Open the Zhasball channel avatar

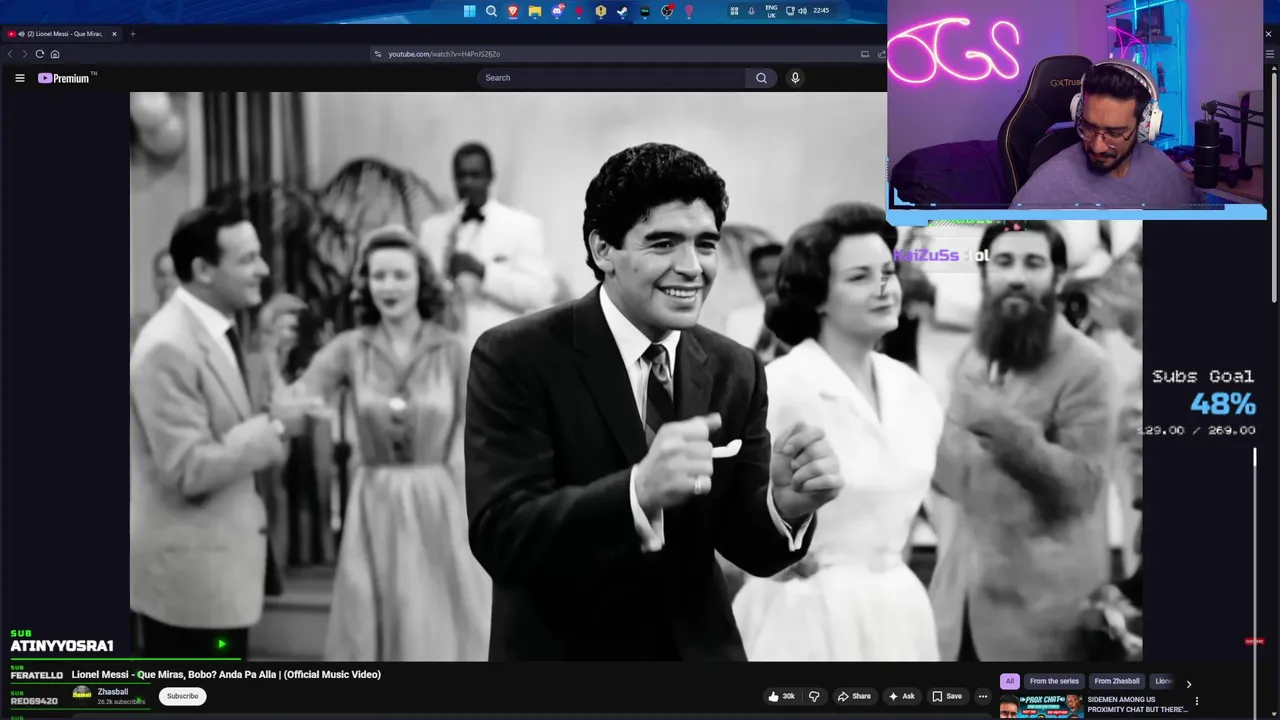tap(82, 695)
